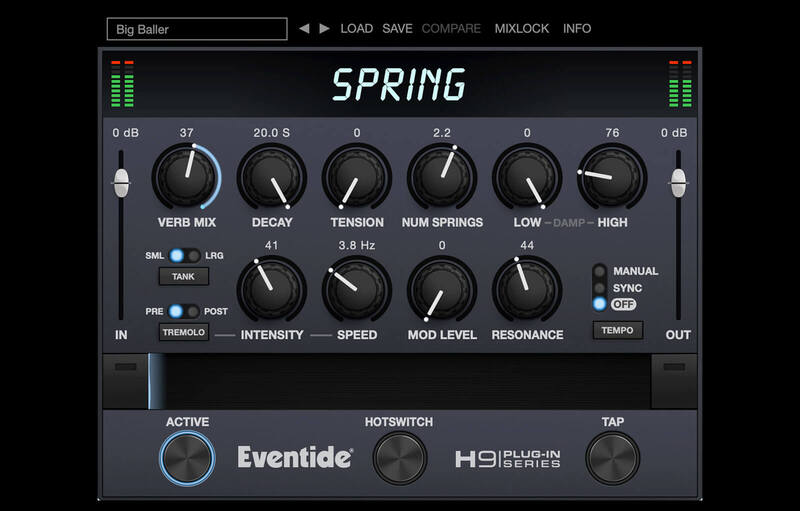Click the Decay value 20.0 S
The height and width of the screenshot is (511, 800).
pos(271,133)
